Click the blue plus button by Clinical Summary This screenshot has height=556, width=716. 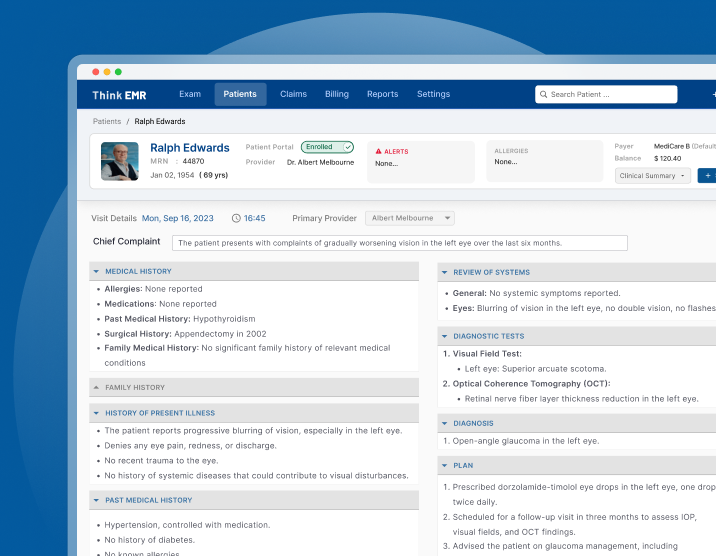coord(708,175)
